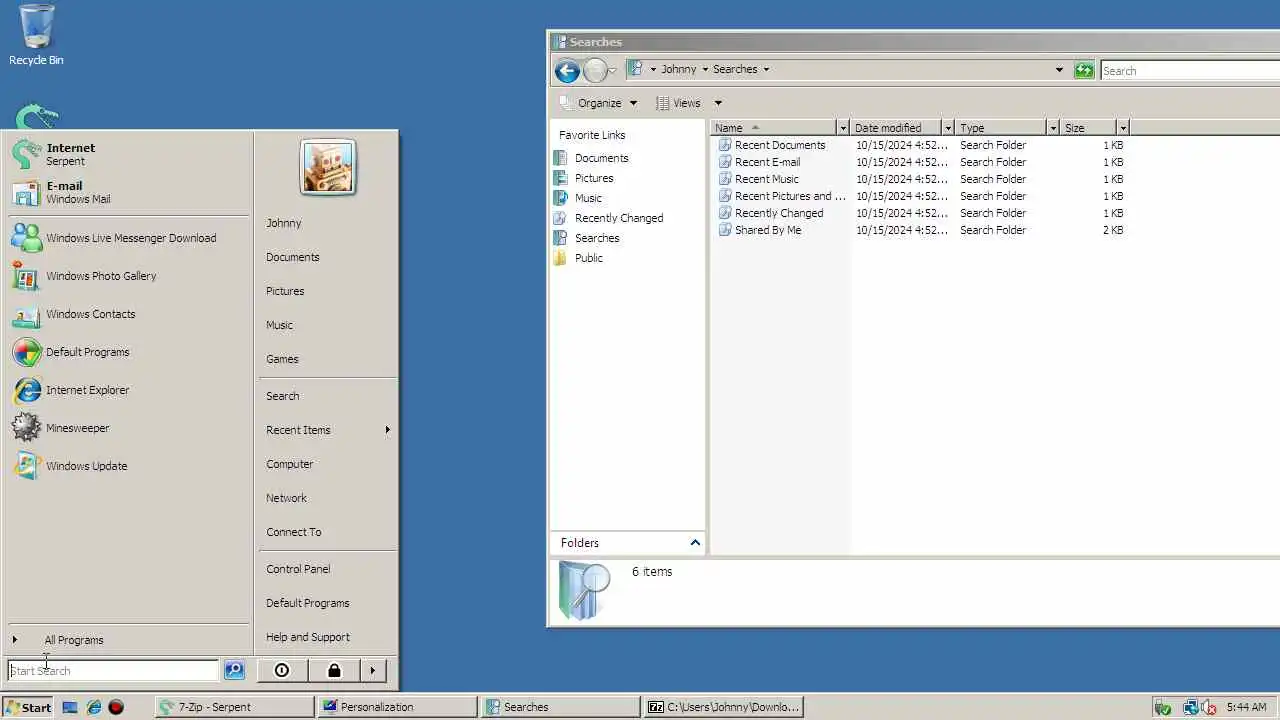Focus the Start Search box
This screenshot has height=720, width=1280.
(x=113, y=671)
